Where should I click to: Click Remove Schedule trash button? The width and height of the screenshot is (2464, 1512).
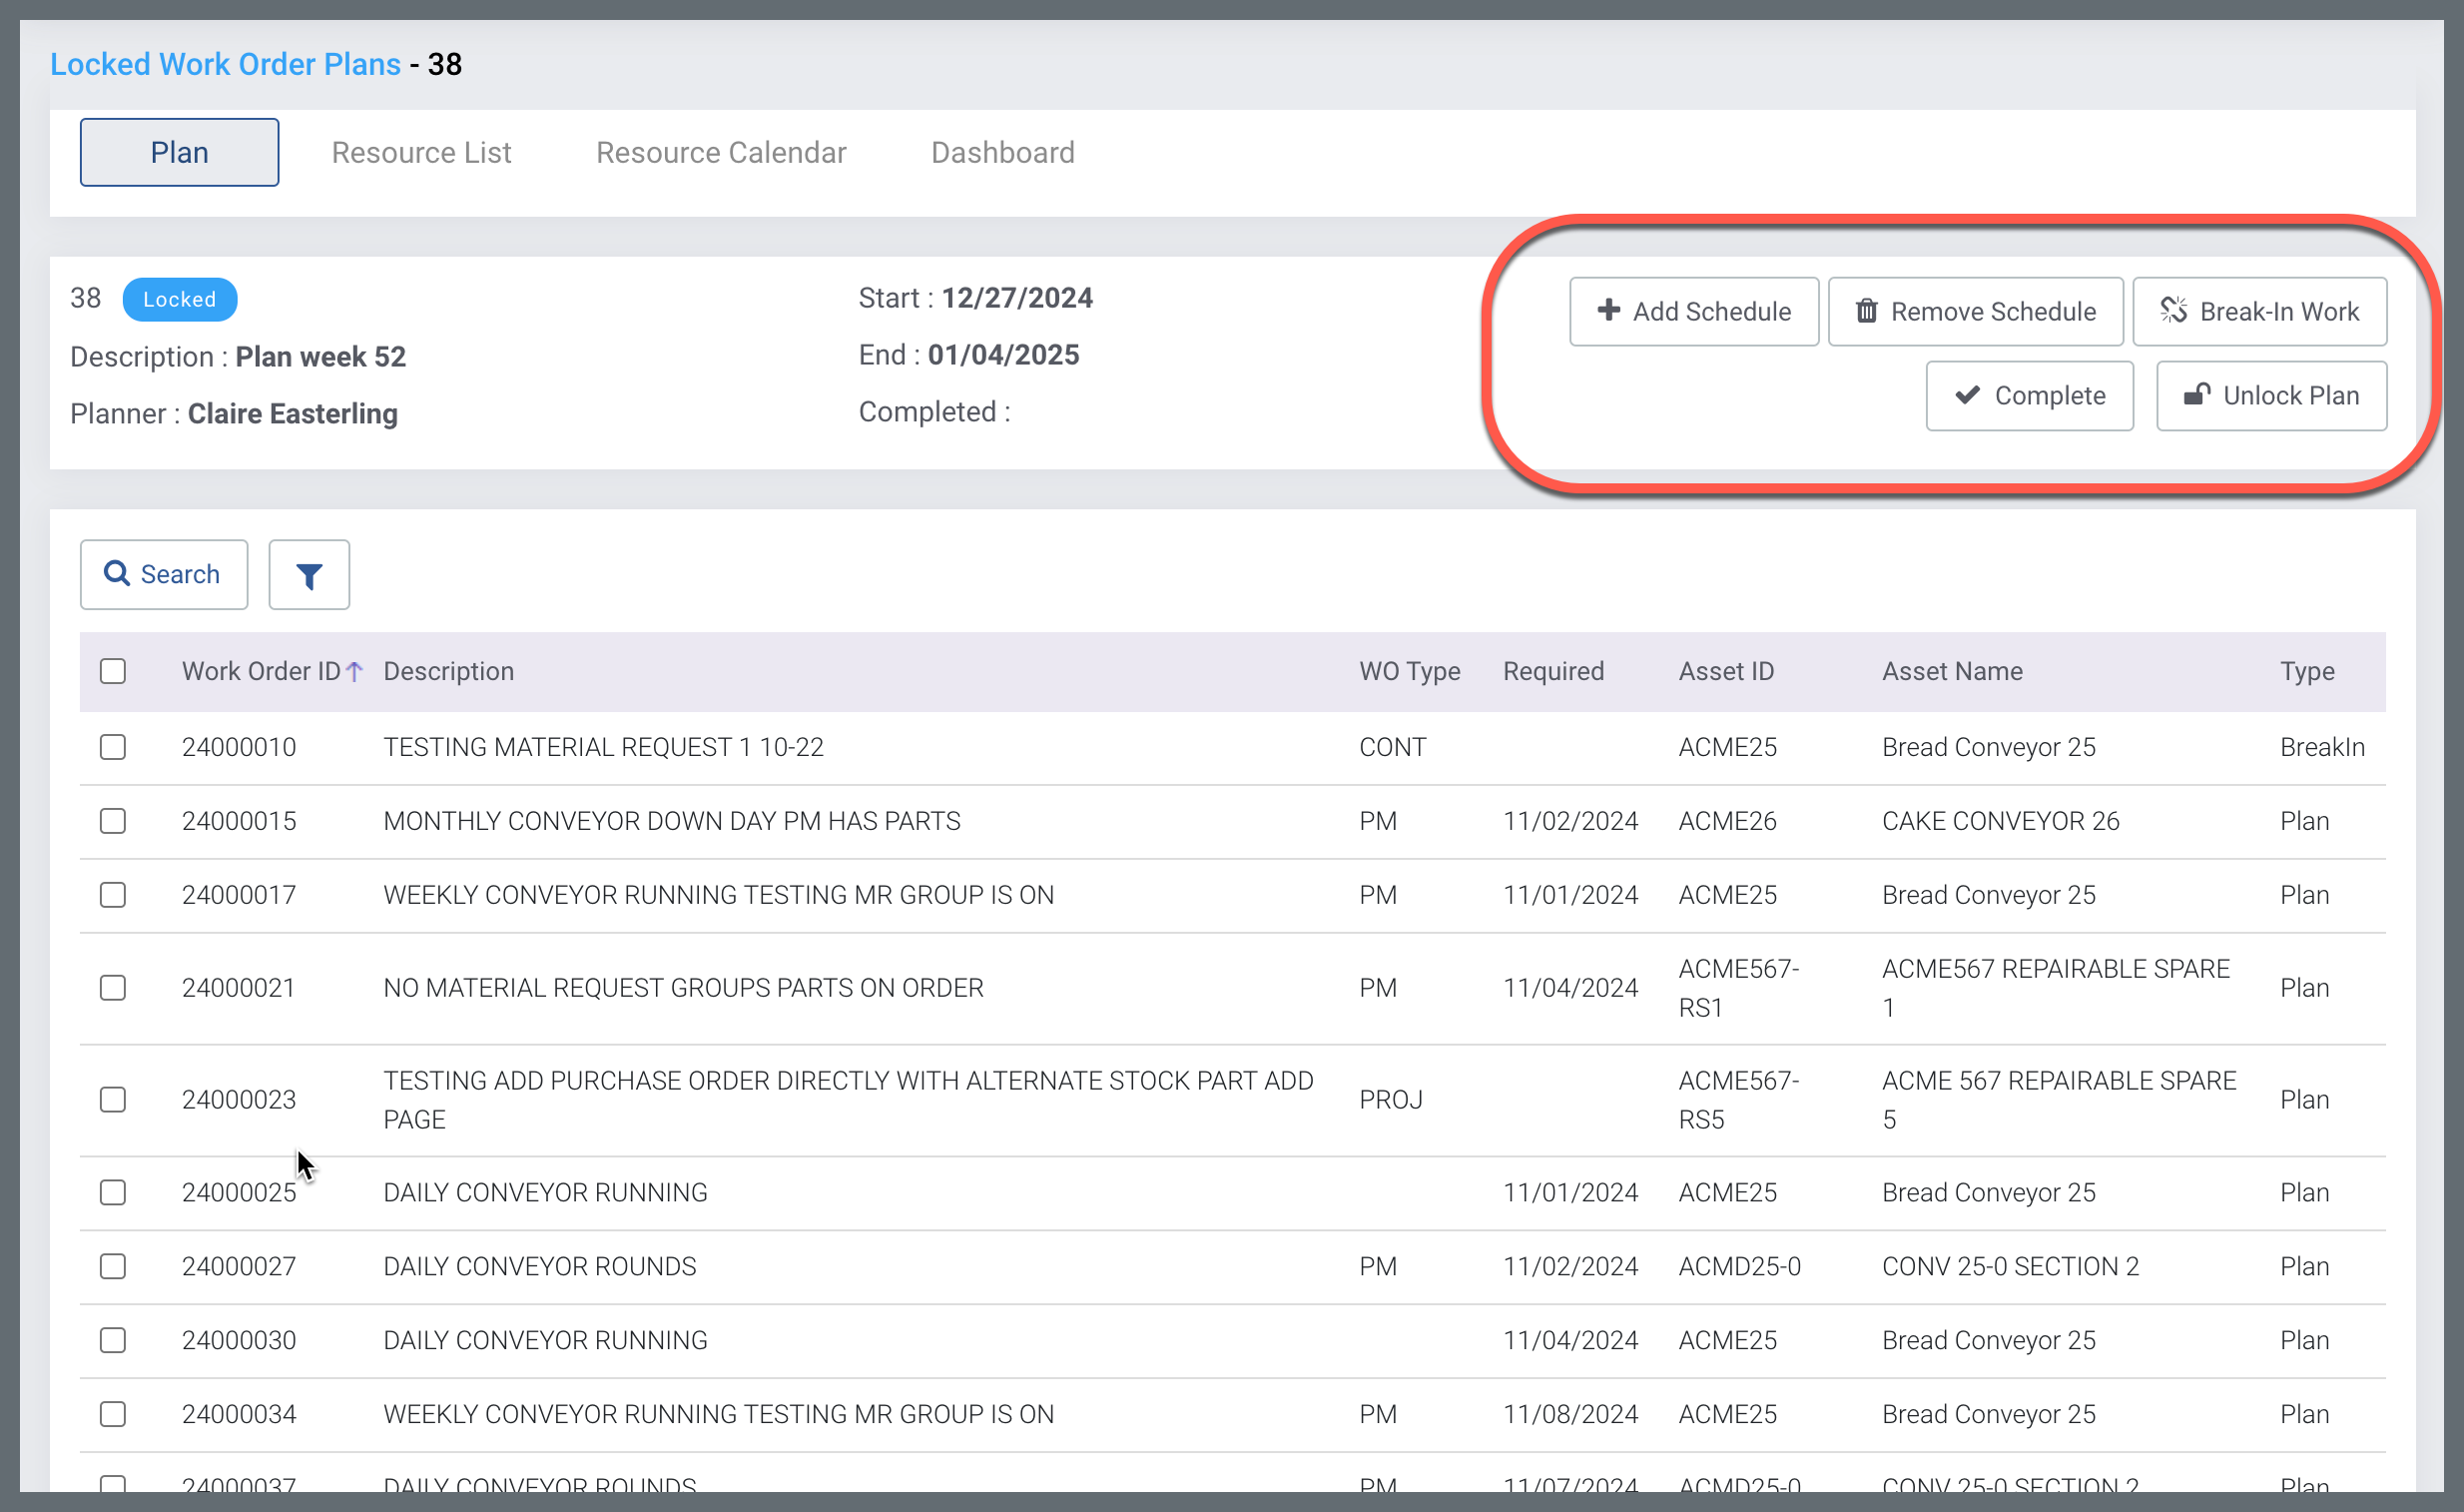(x=1975, y=312)
